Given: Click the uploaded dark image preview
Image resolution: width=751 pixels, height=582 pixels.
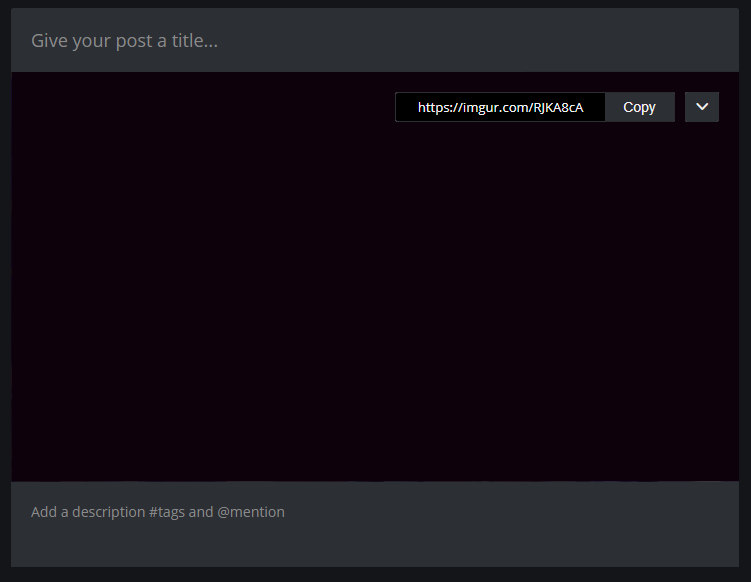Looking at the screenshot, I should tap(375, 300).
